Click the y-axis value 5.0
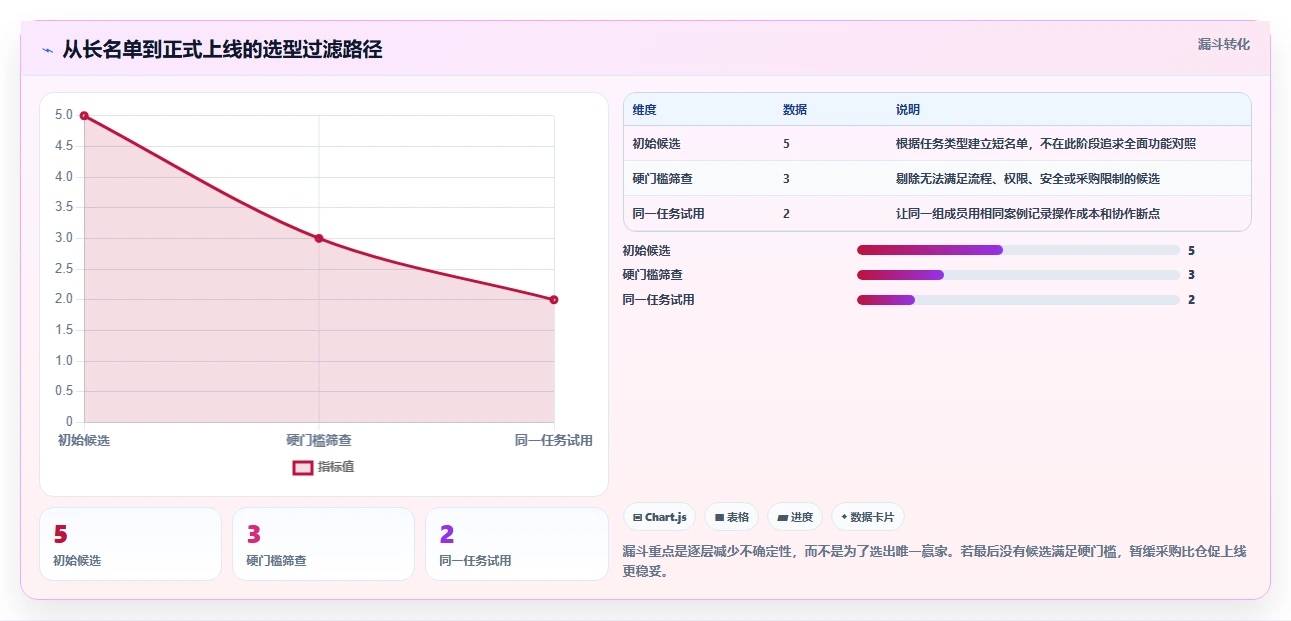The height and width of the screenshot is (621, 1291). click(x=64, y=116)
